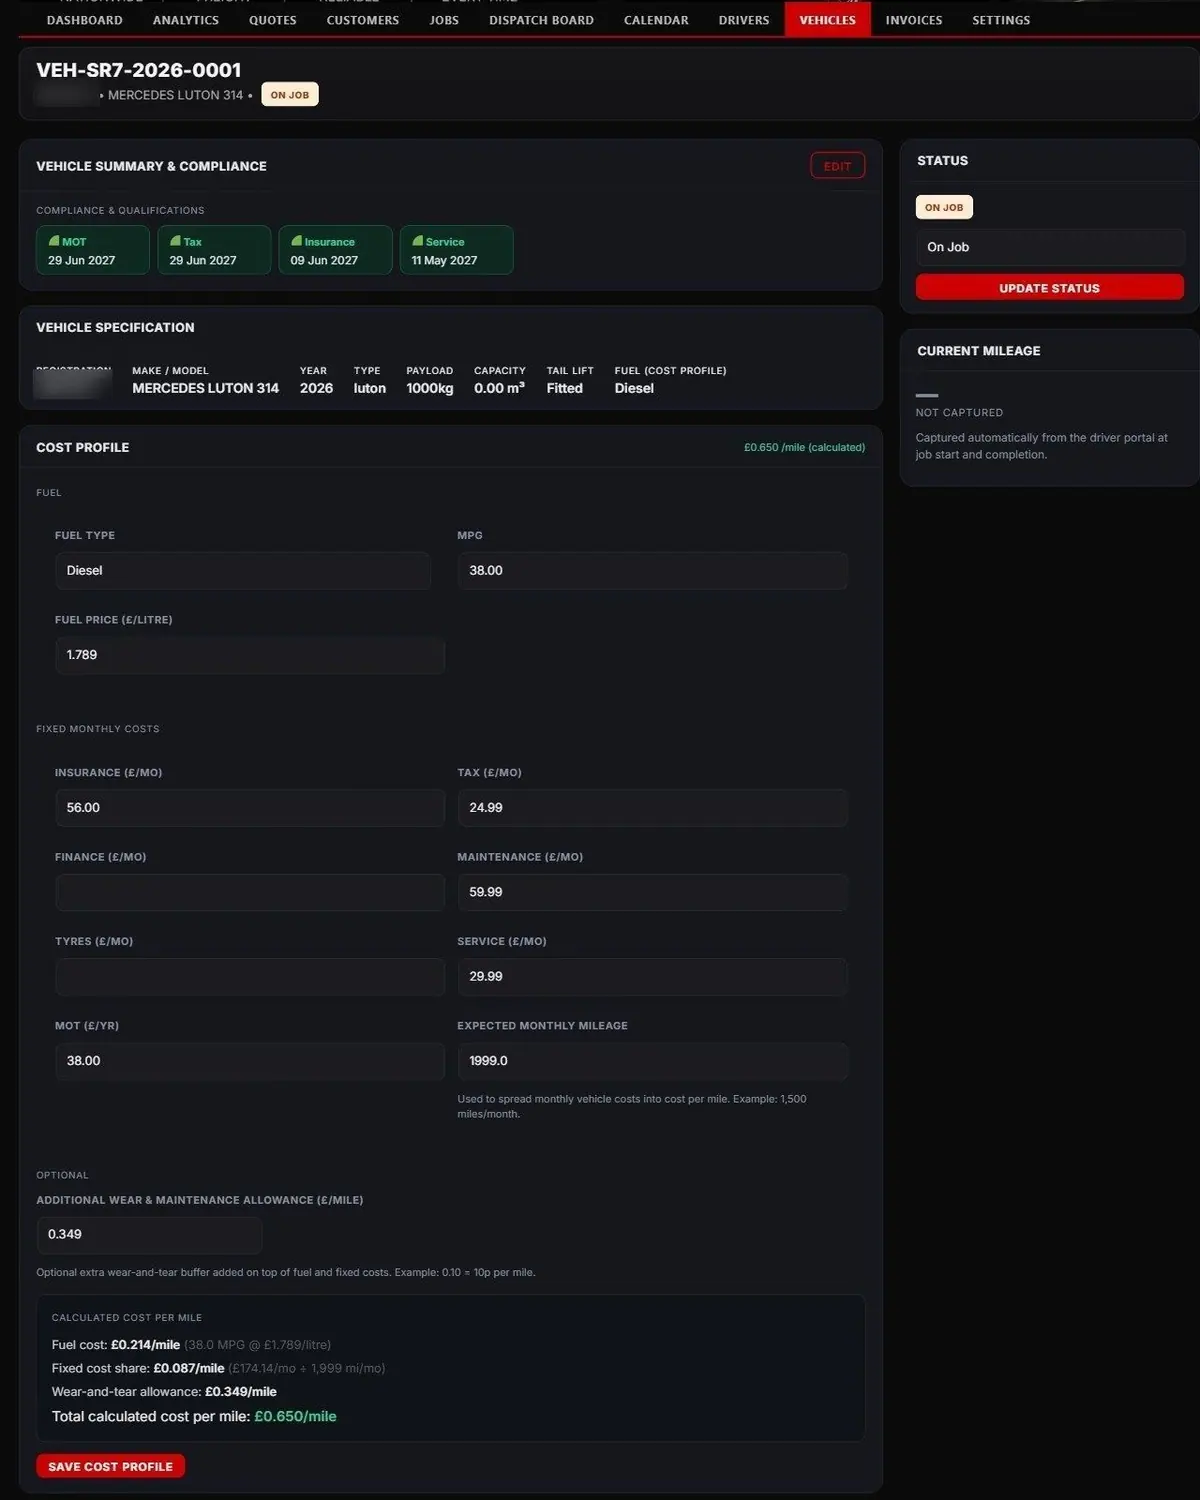Open the Drivers tab
1200x1500 pixels.
[744, 20]
